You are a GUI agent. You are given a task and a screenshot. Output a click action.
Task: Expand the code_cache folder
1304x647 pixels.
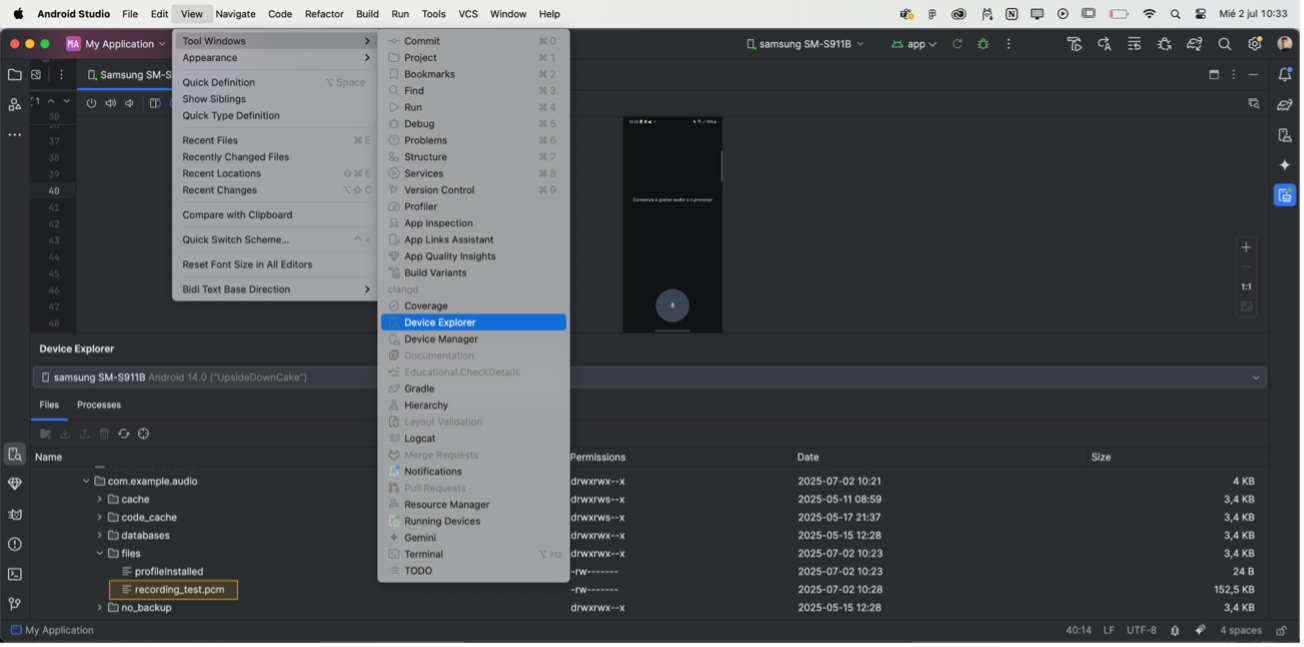99,517
